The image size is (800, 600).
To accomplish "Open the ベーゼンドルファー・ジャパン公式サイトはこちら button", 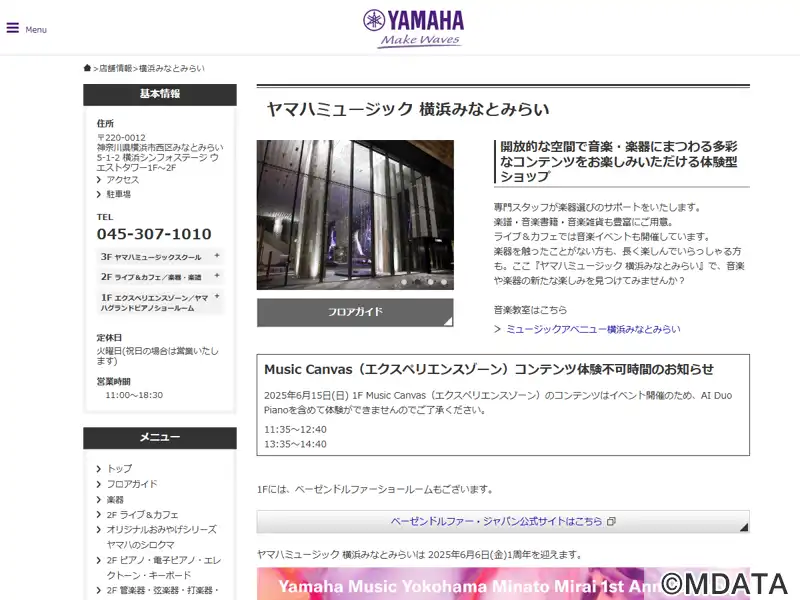I will pos(503,521).
